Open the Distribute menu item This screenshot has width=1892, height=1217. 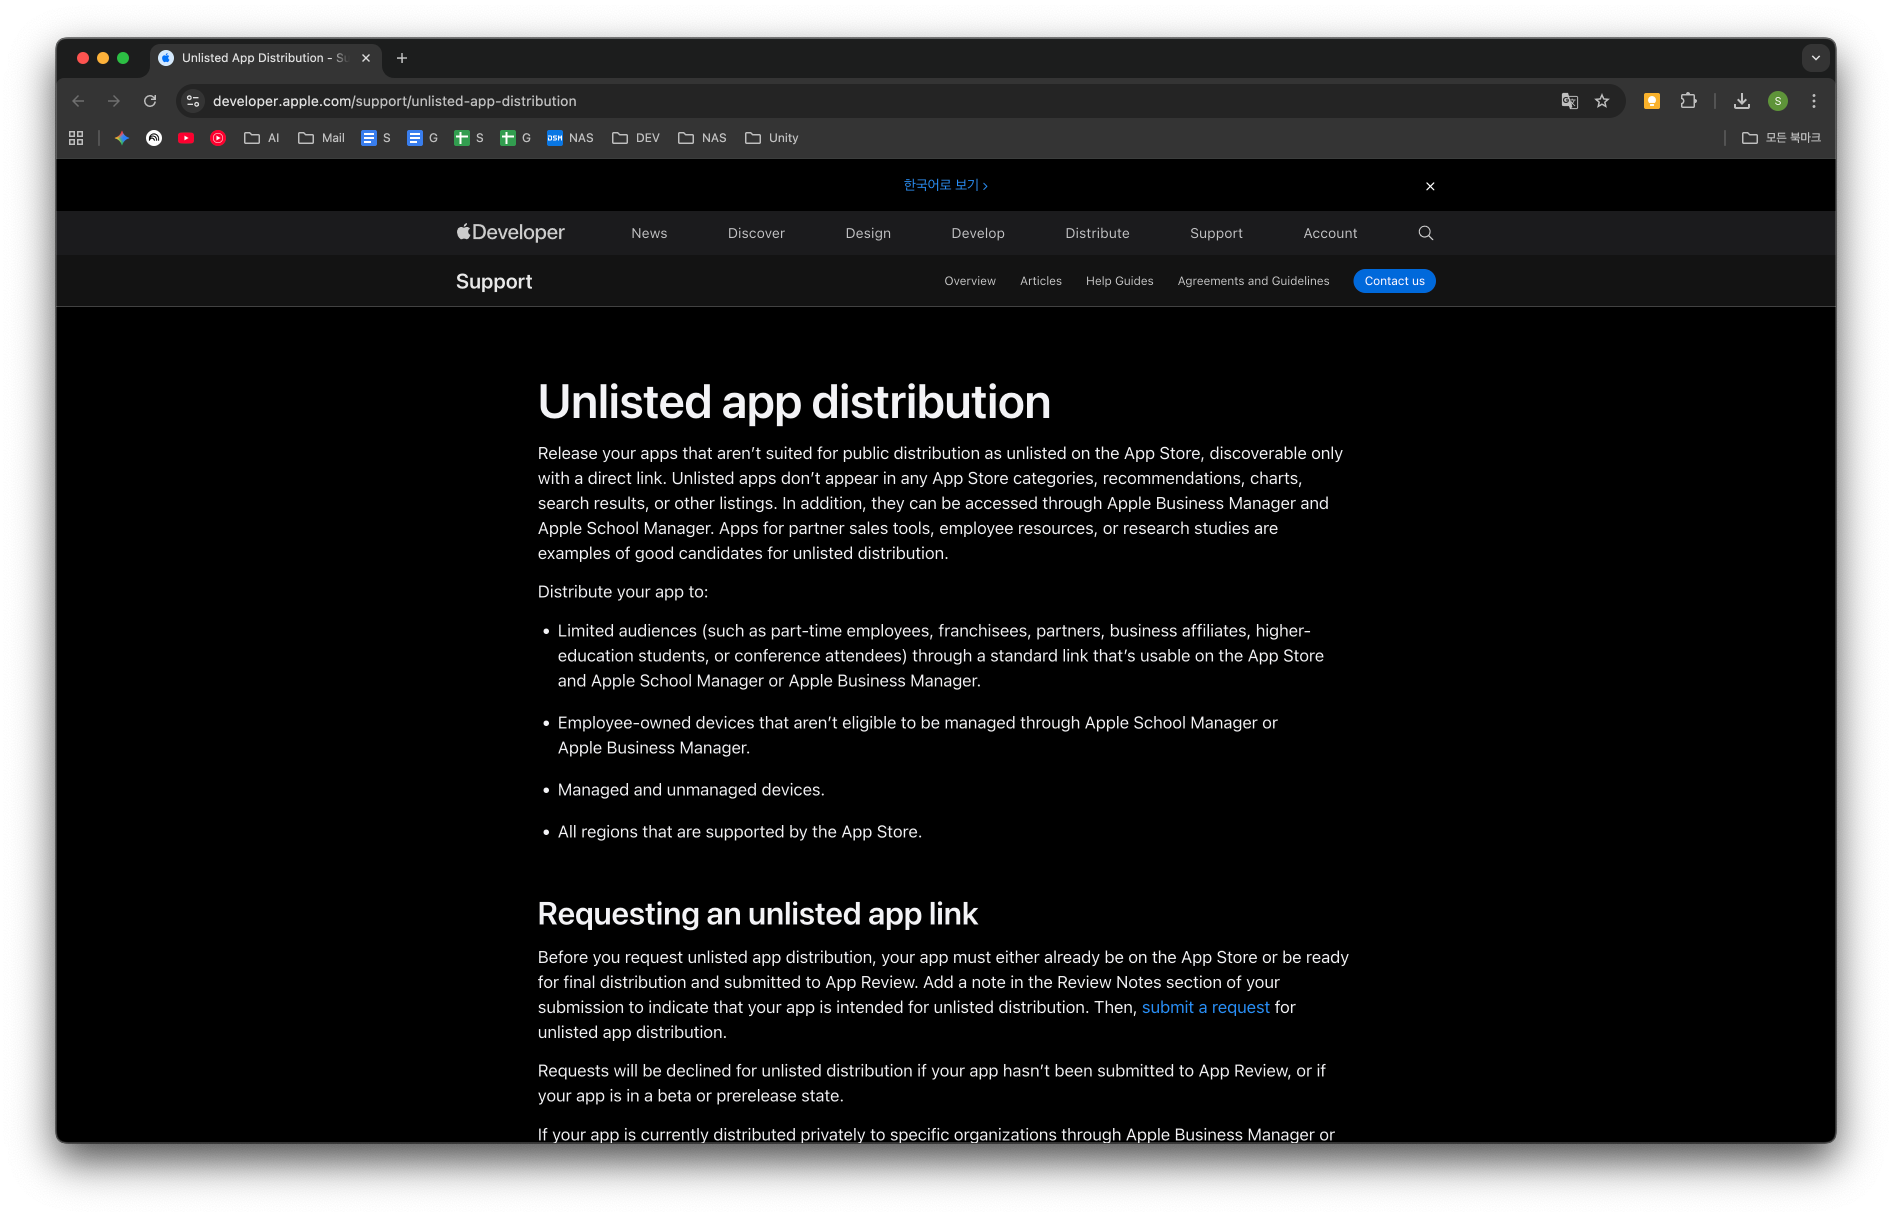1097,233
